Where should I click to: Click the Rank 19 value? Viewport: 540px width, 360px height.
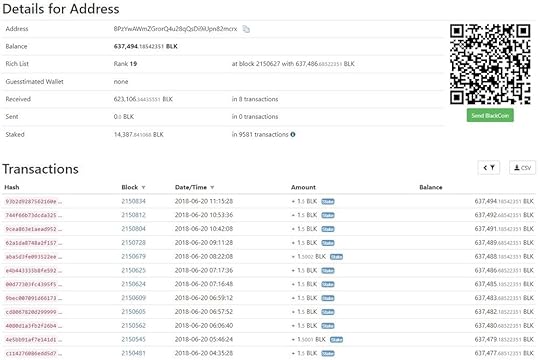tap(125, 64)
